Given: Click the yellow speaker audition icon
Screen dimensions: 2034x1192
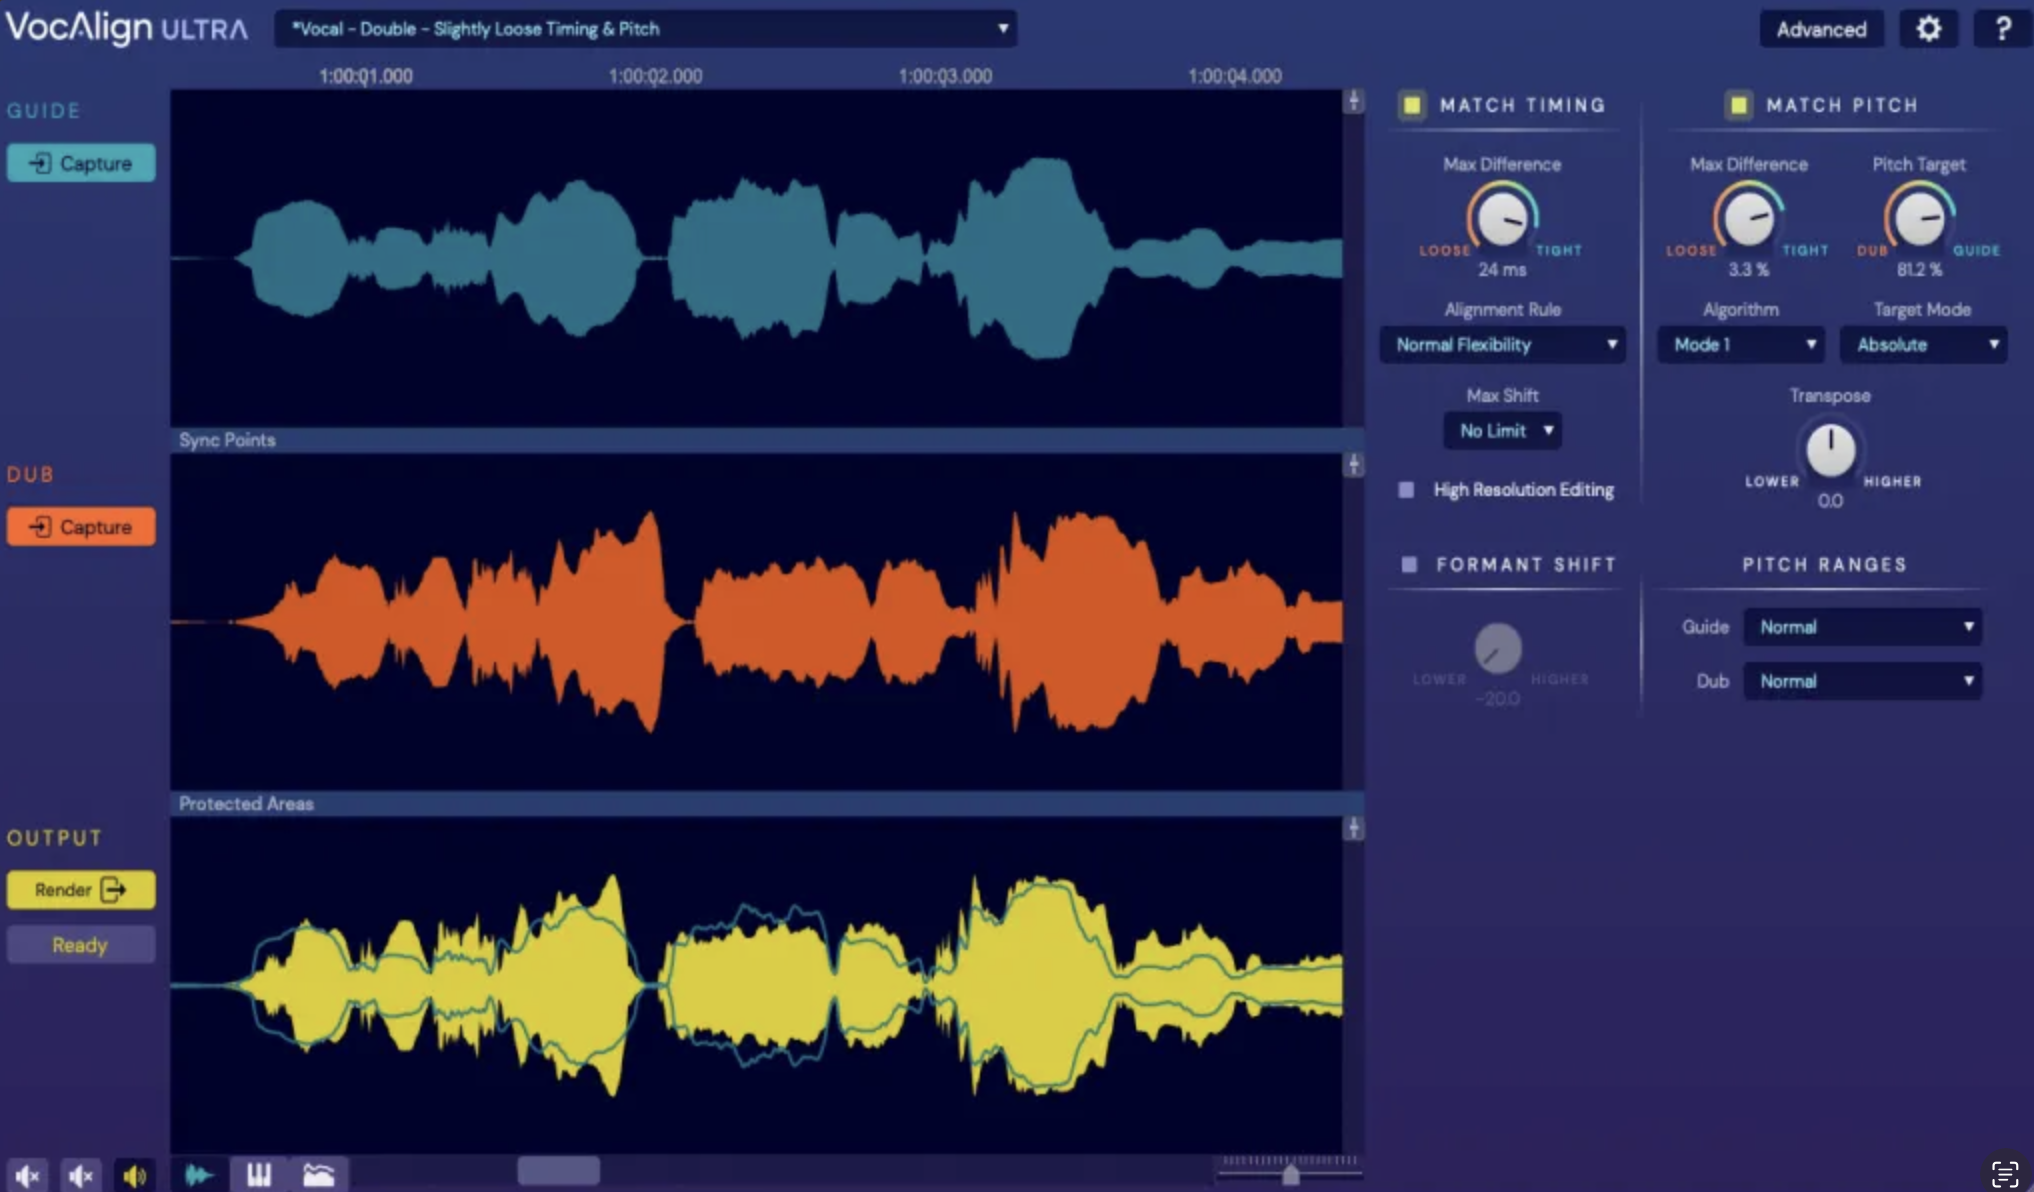Looking at the screenshot, I should tap(135, 1176).
